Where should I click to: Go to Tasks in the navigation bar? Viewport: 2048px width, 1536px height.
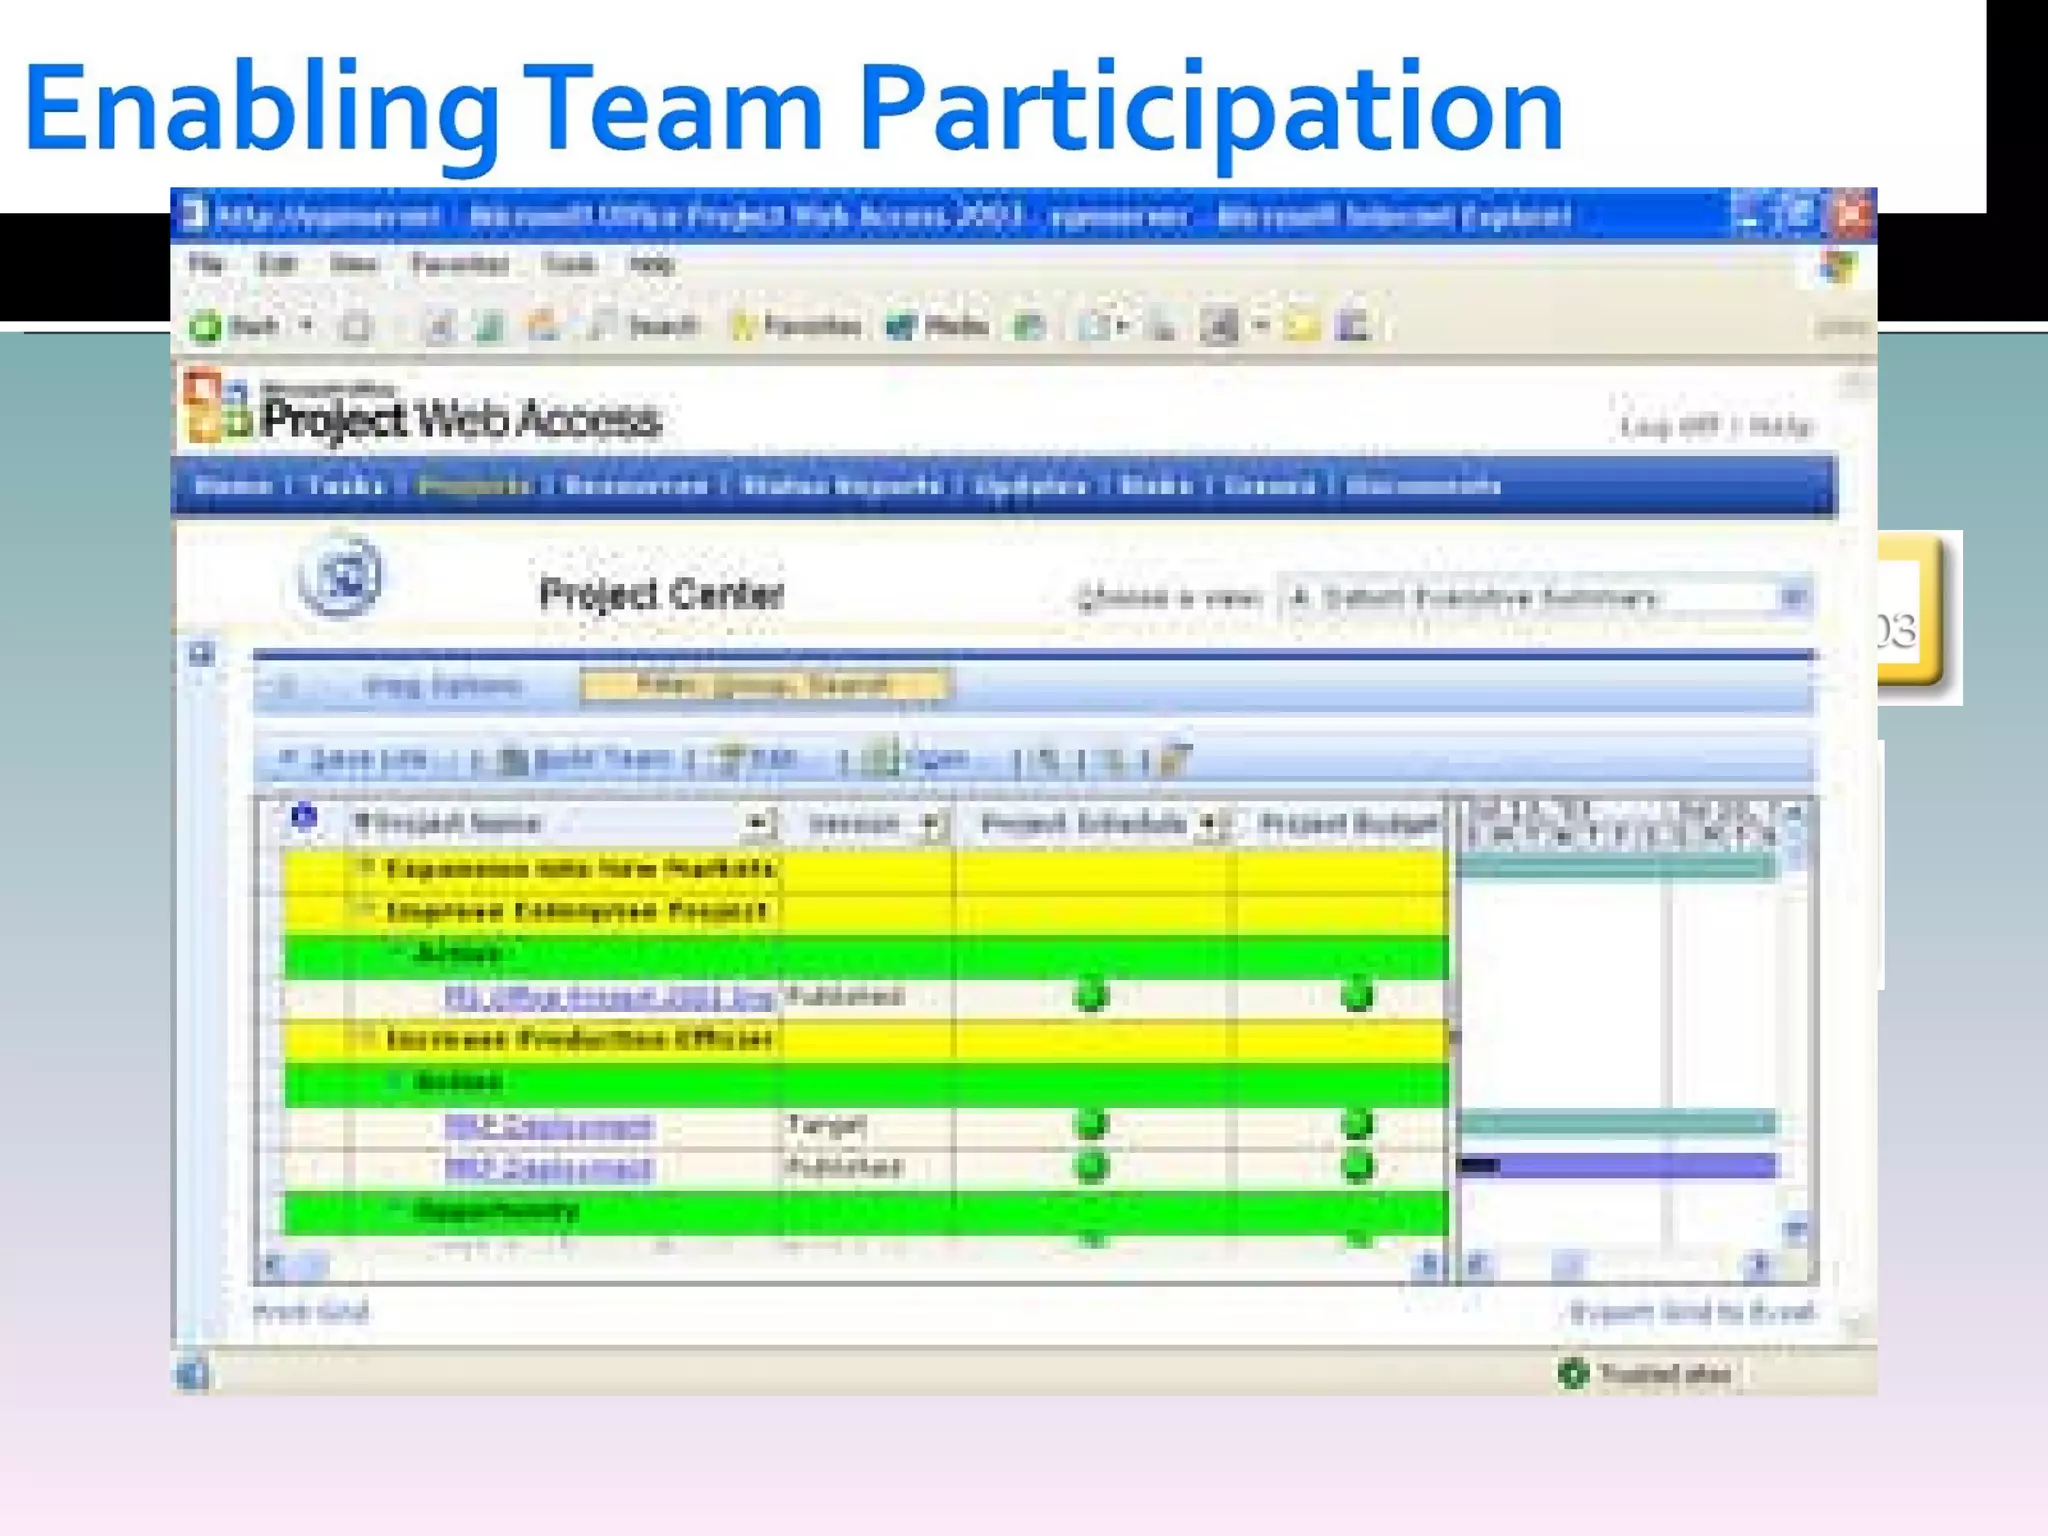pyautogui.click(x=346, y=485)
